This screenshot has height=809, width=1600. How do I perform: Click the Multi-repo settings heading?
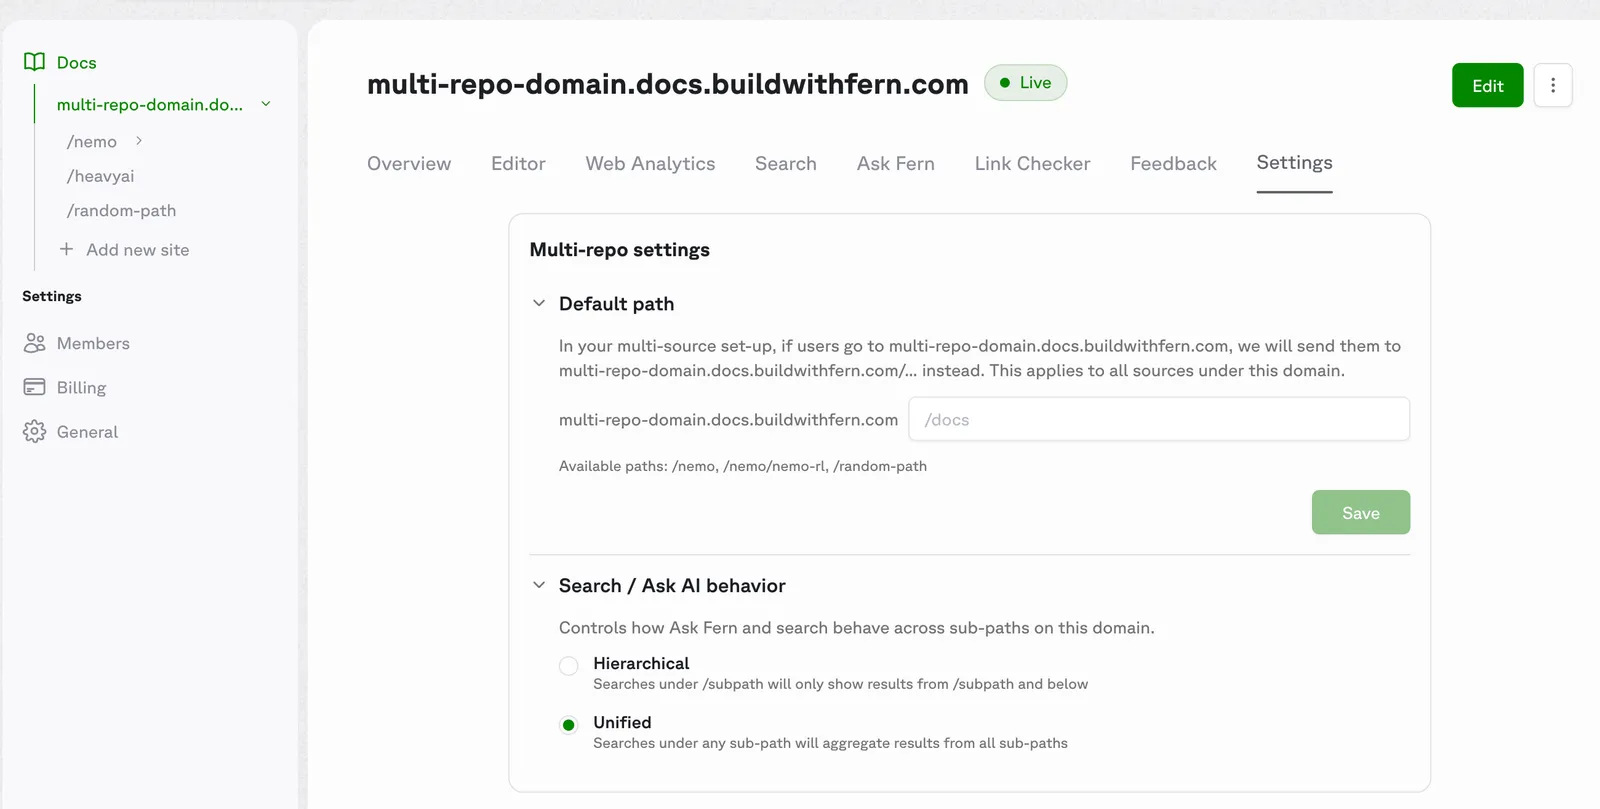(620, 249)
